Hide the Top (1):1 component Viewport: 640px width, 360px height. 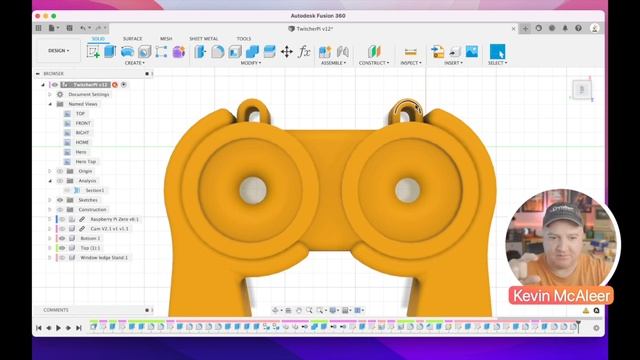62,248
